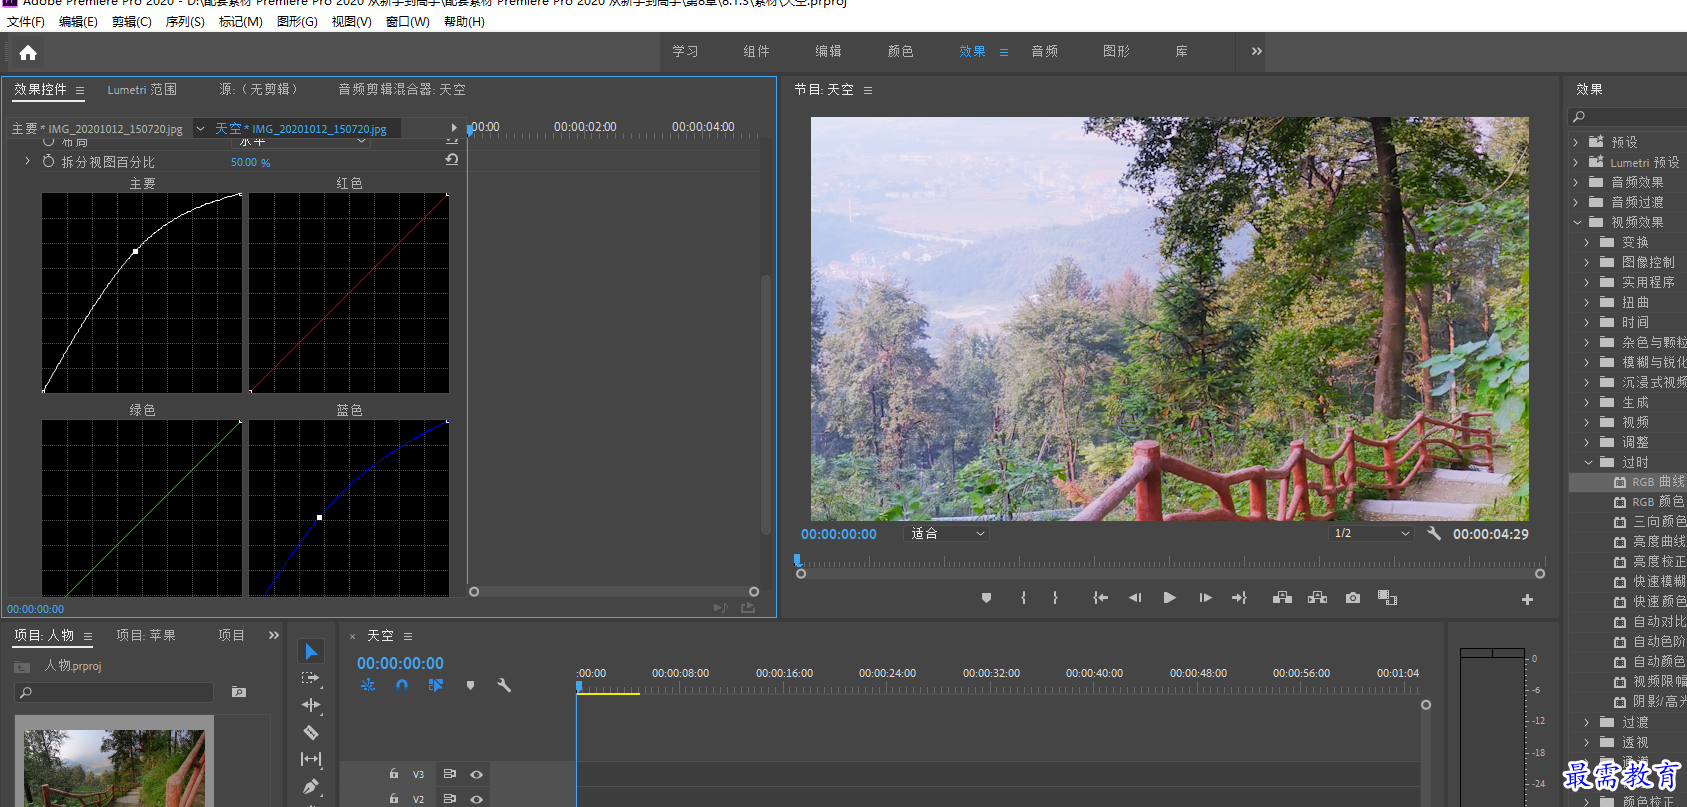Mark Out point in Program monitor
The width and height of the screenshot is (1687, 807).
point(1055,598)
